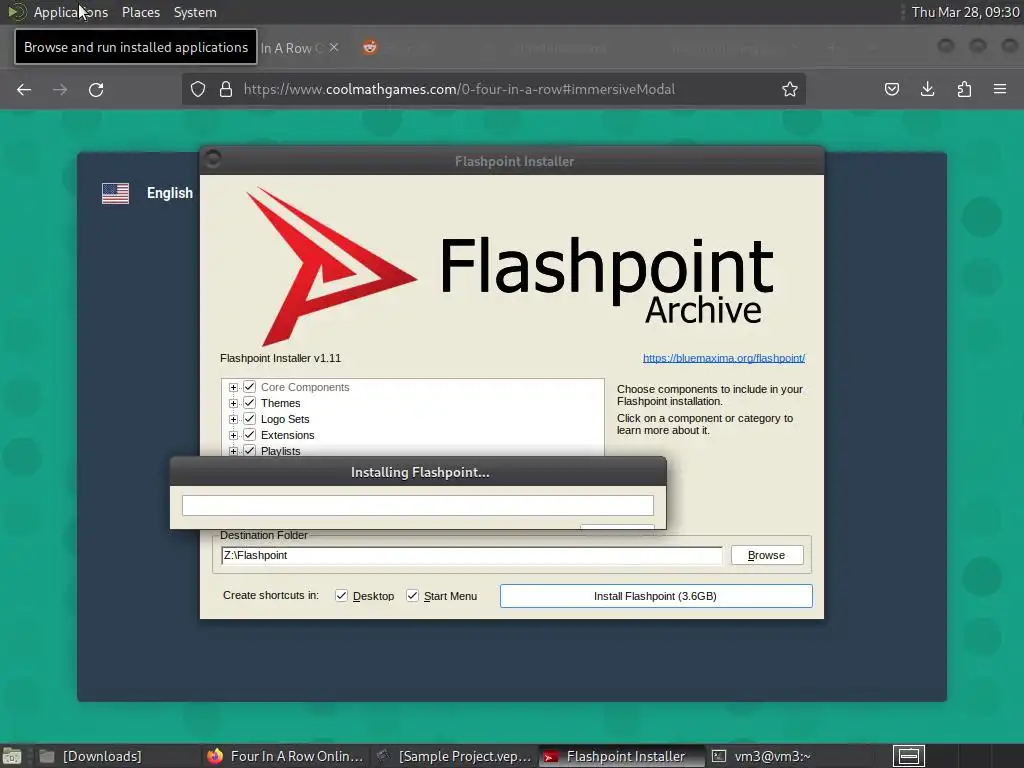1024x768 pixels.
Task: Open the Firefox downloads arrow icon
Action: [927, 89]
